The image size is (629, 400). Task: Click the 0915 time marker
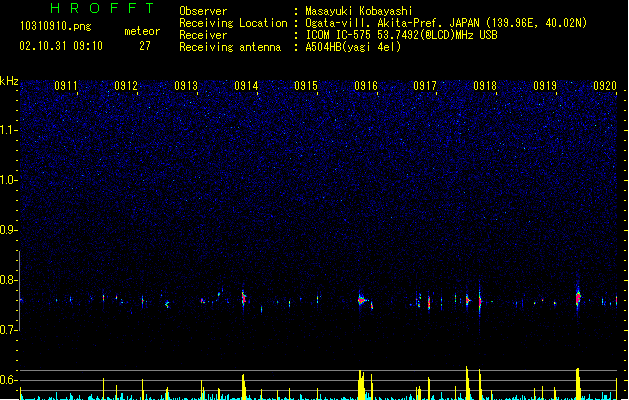306,86
